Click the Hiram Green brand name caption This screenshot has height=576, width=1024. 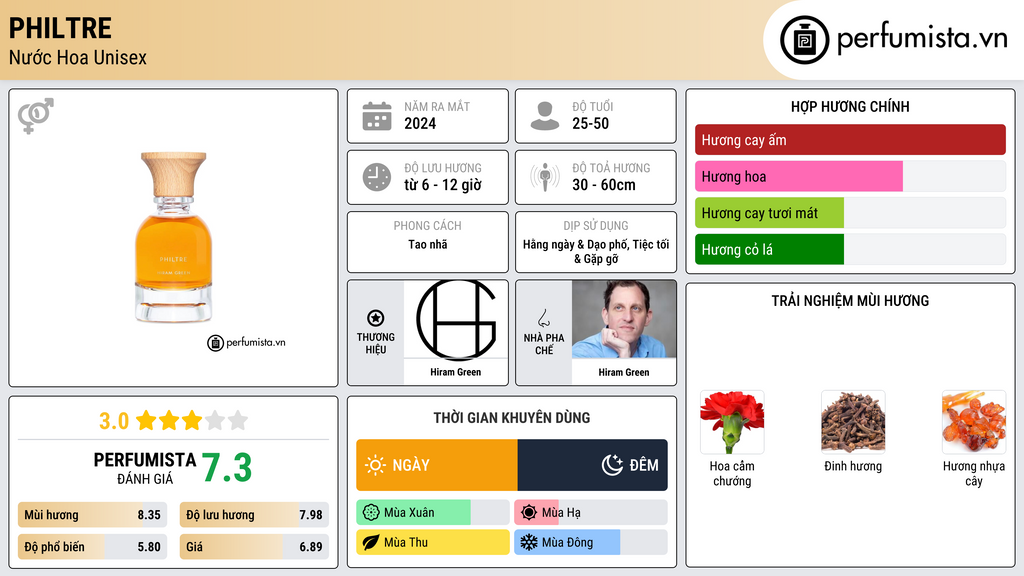coord(456,372)
